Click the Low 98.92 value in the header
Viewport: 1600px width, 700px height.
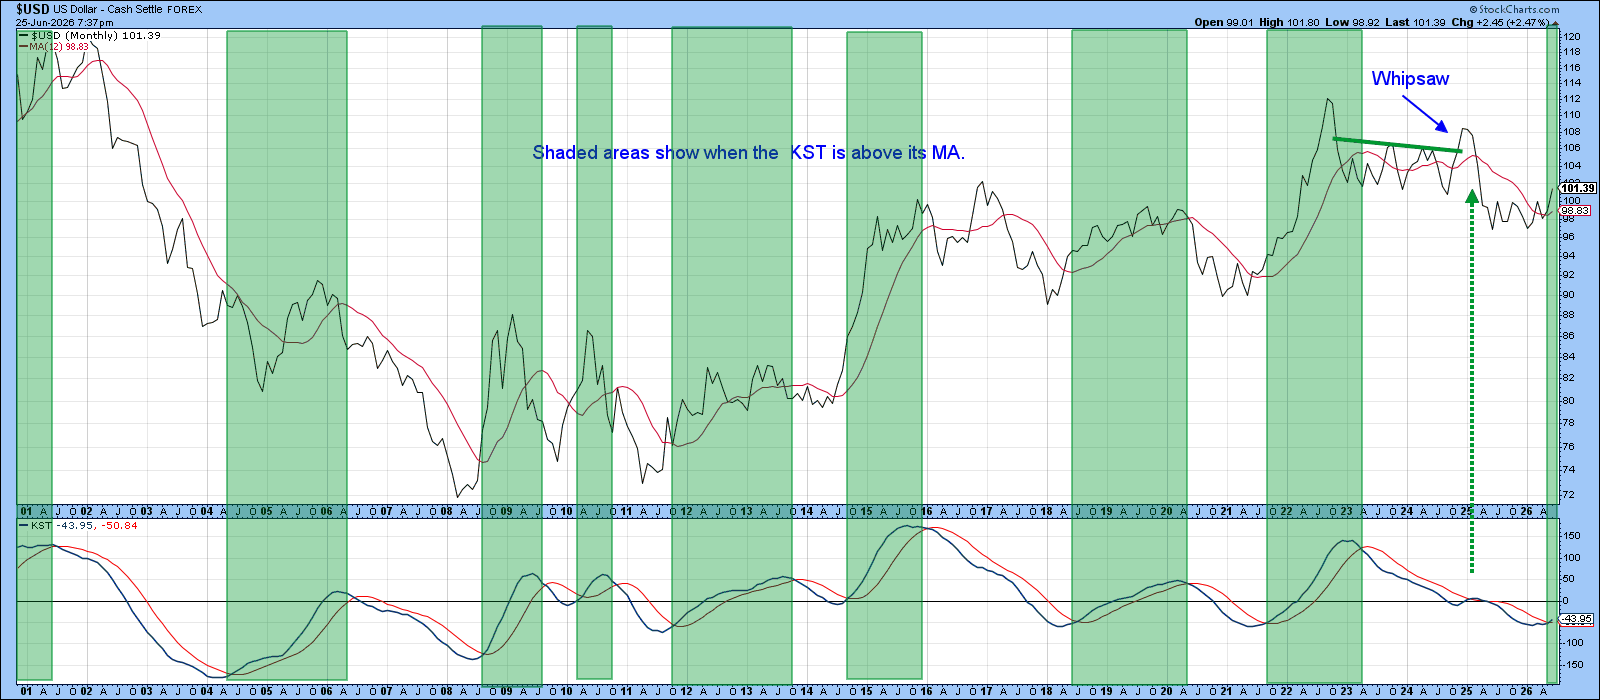tap(1353, 22)
